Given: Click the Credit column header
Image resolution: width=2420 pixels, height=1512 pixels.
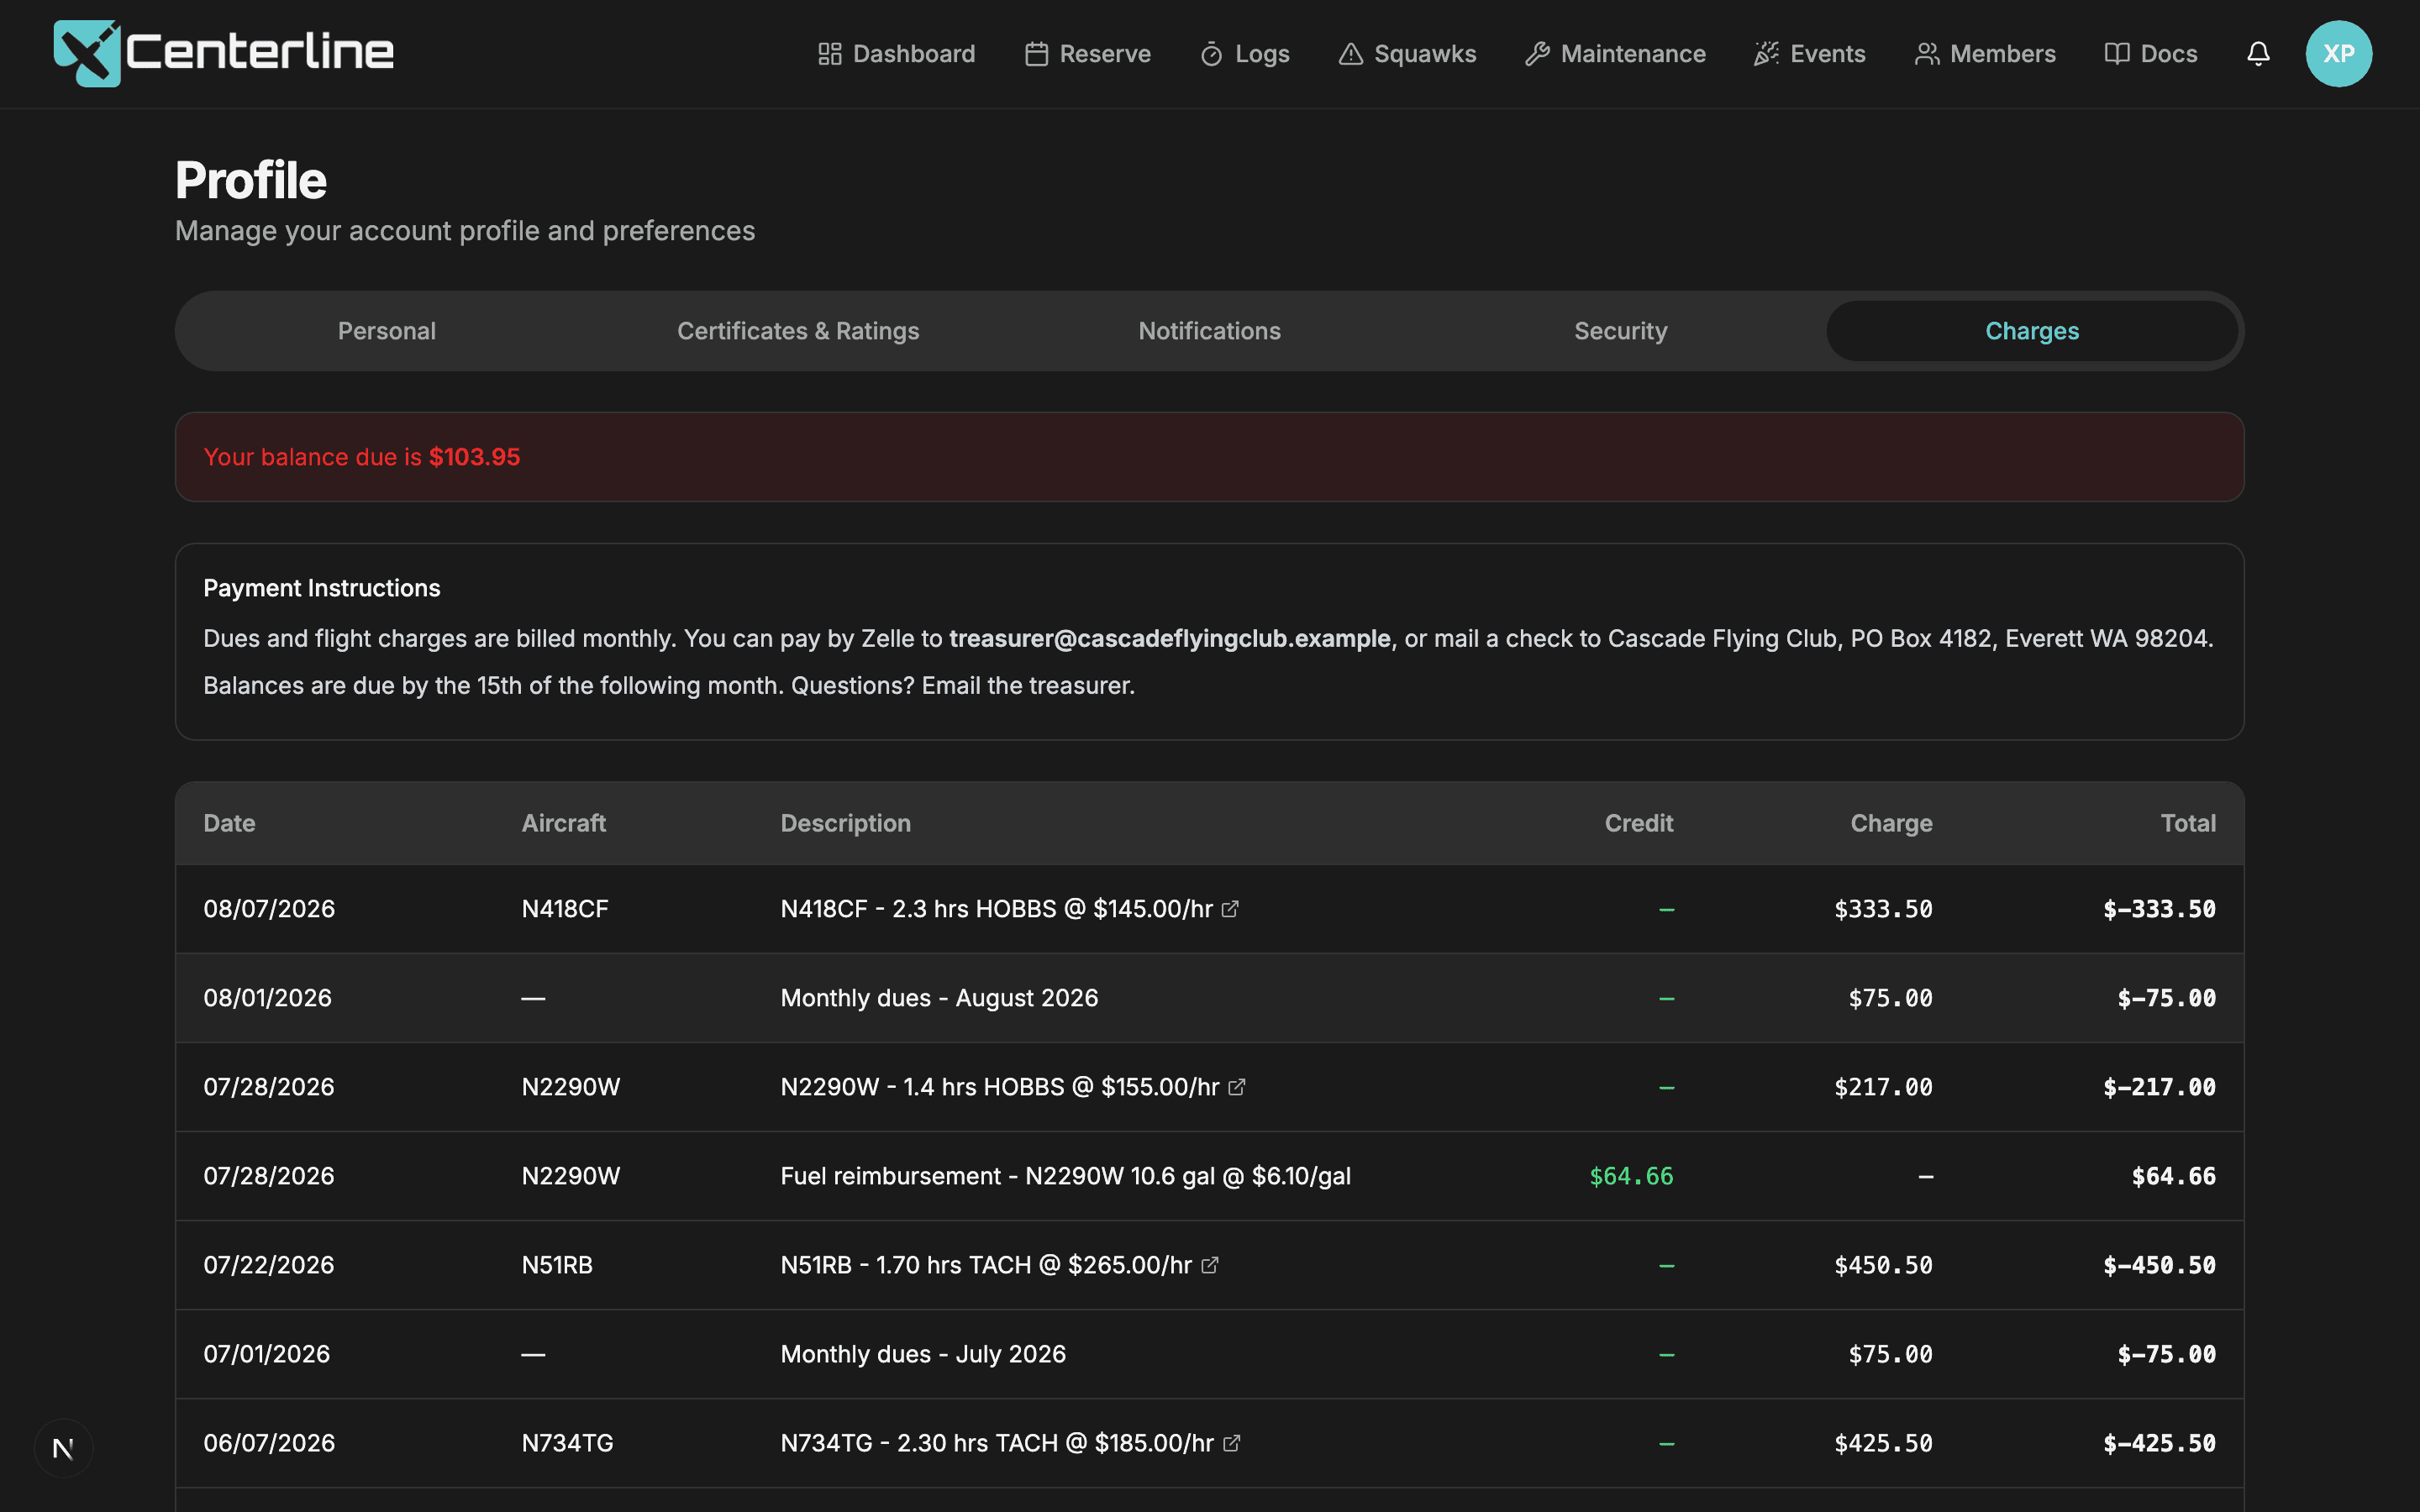Looking at the screenshot, I should pyautogui.click(x=1639, y=823).
